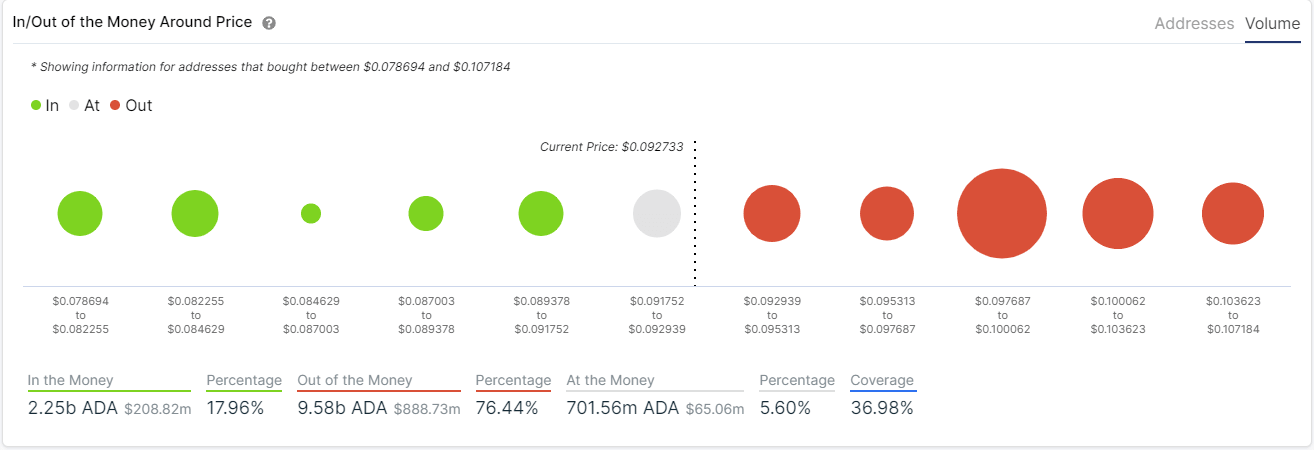Click the help question mark icon
Viewport: 1314px width, 450px height.
269,23
